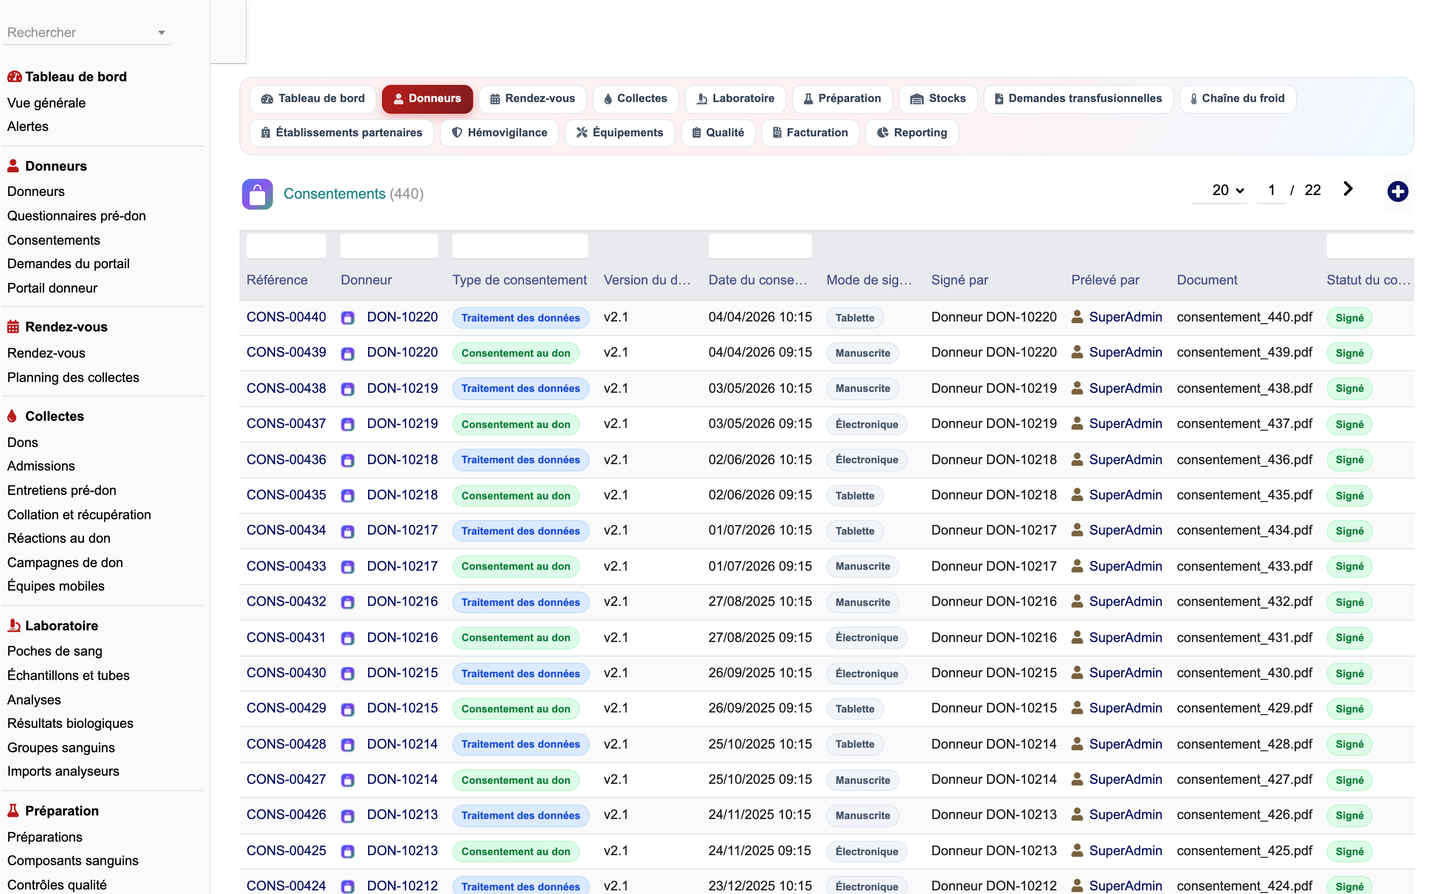
Task: Open the Reporting tab
Action: coord(912,133)
